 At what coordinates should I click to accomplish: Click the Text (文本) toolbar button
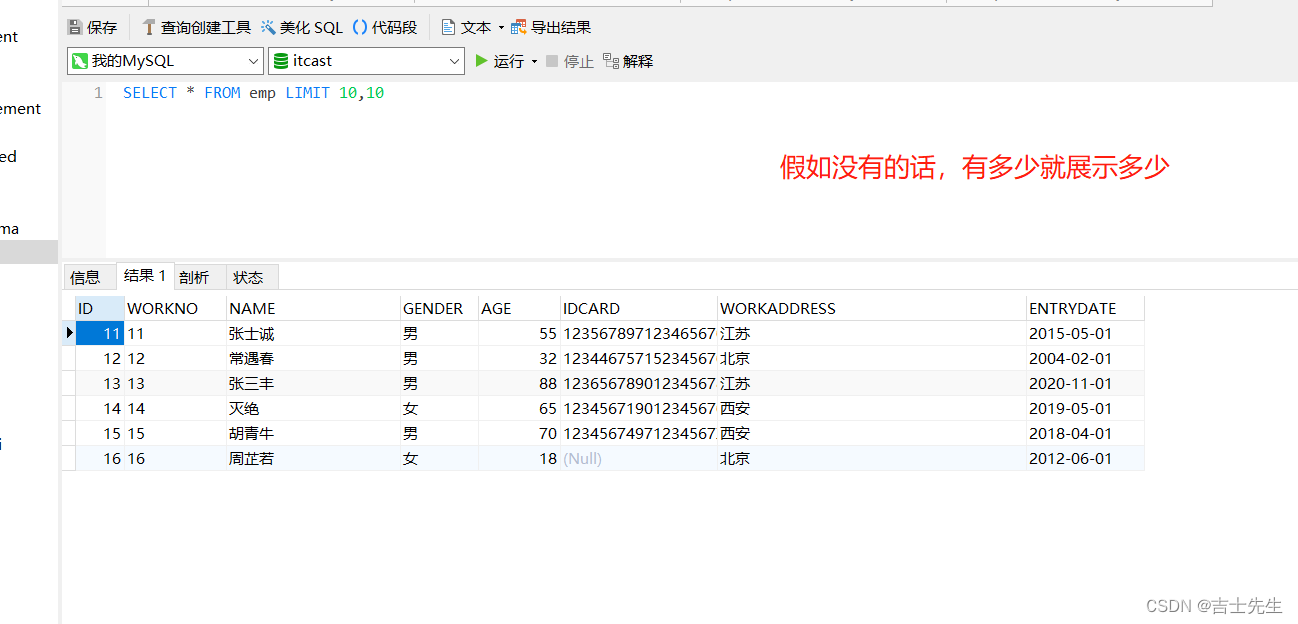pyautogui.click(x=466, y=27)
